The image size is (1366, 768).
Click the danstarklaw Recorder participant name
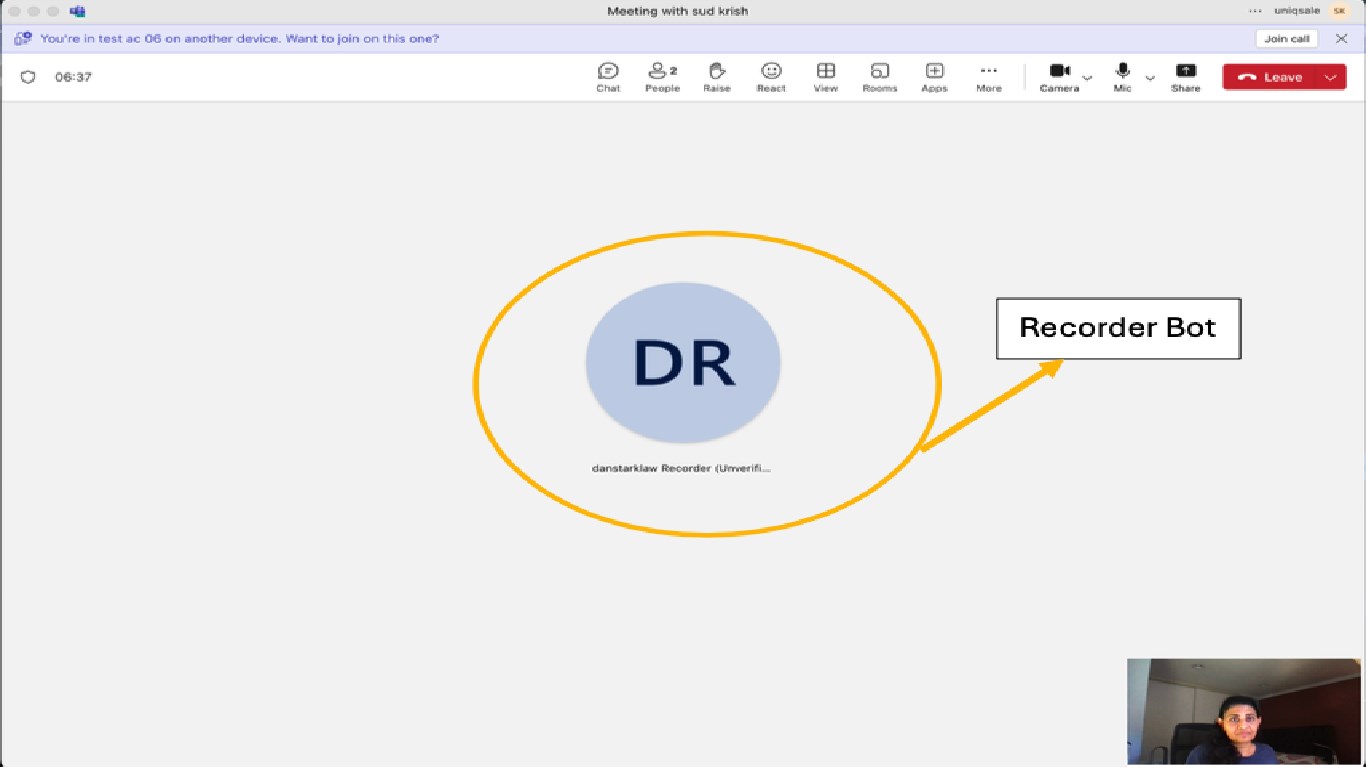click(682, 467)
